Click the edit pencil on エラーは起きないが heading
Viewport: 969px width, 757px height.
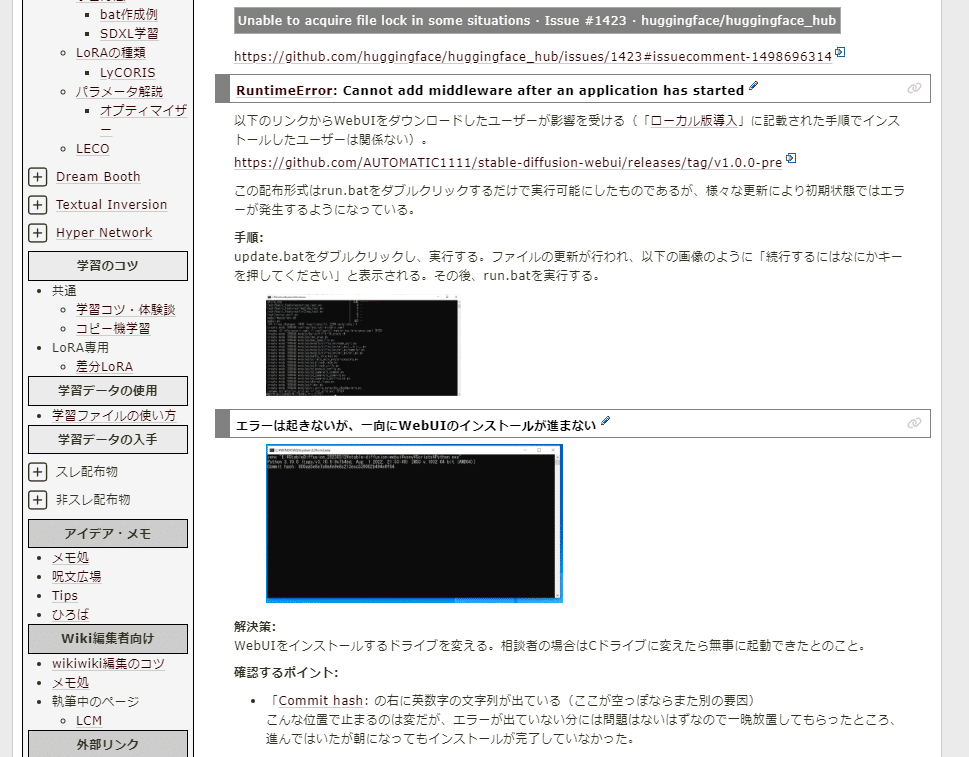pos(604,422)
